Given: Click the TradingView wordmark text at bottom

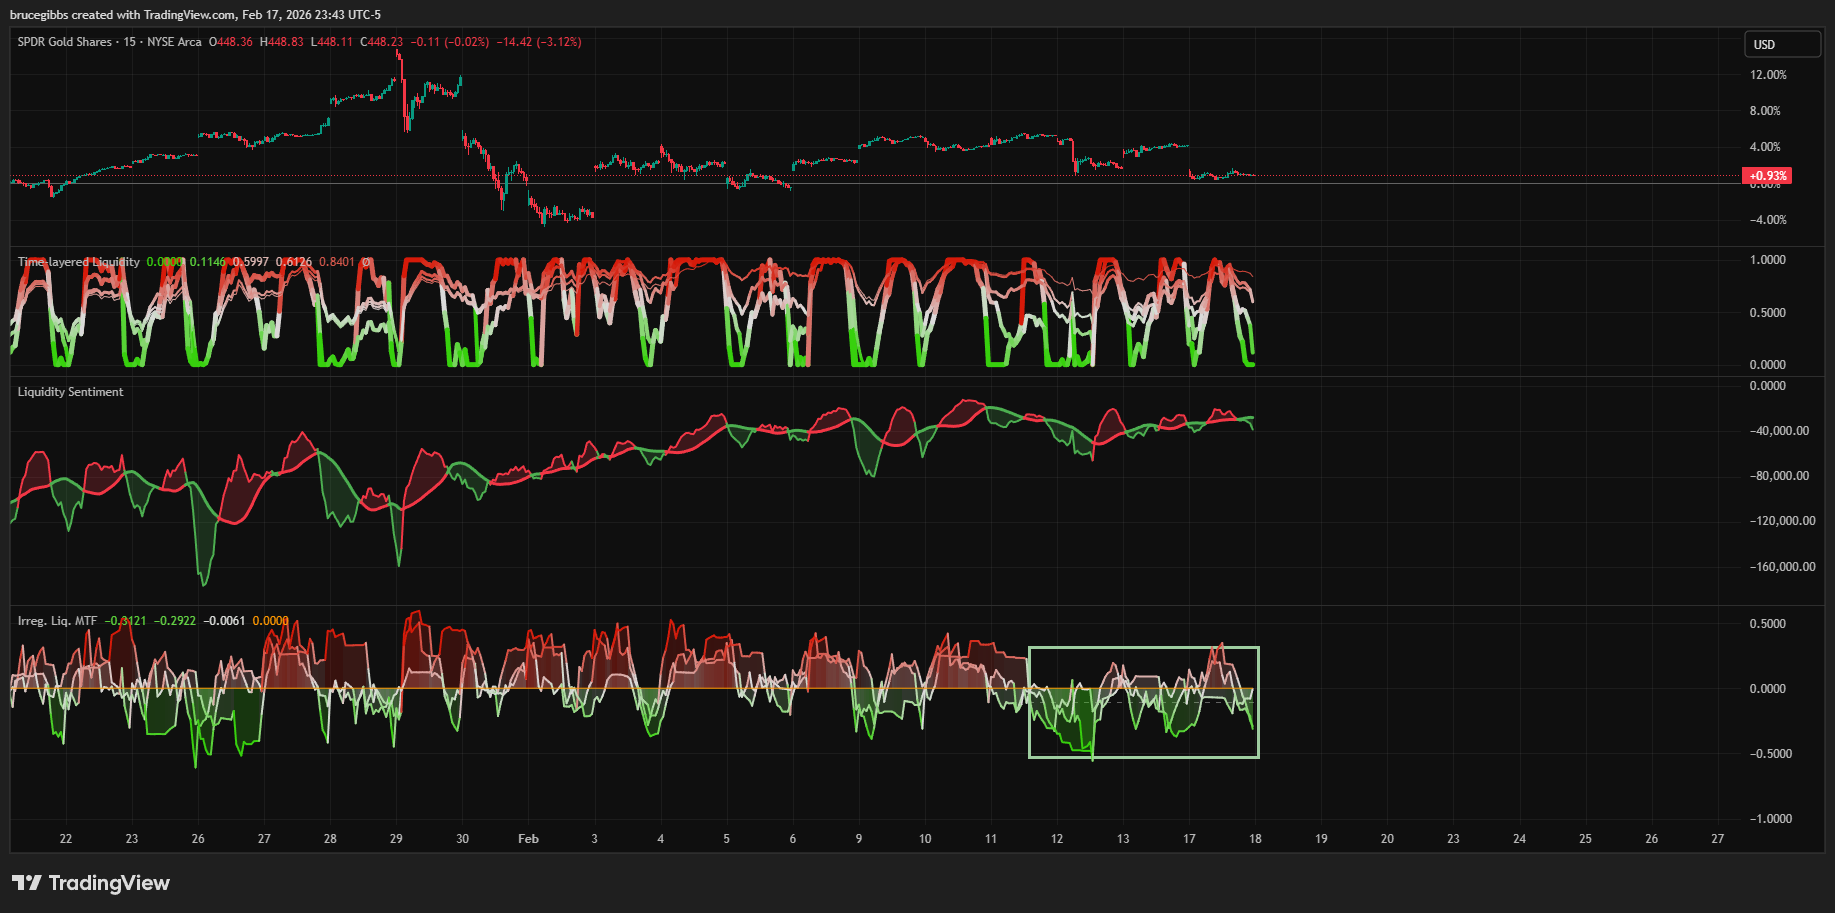Looking at the screenshot, I should click(x=109, y=883).
